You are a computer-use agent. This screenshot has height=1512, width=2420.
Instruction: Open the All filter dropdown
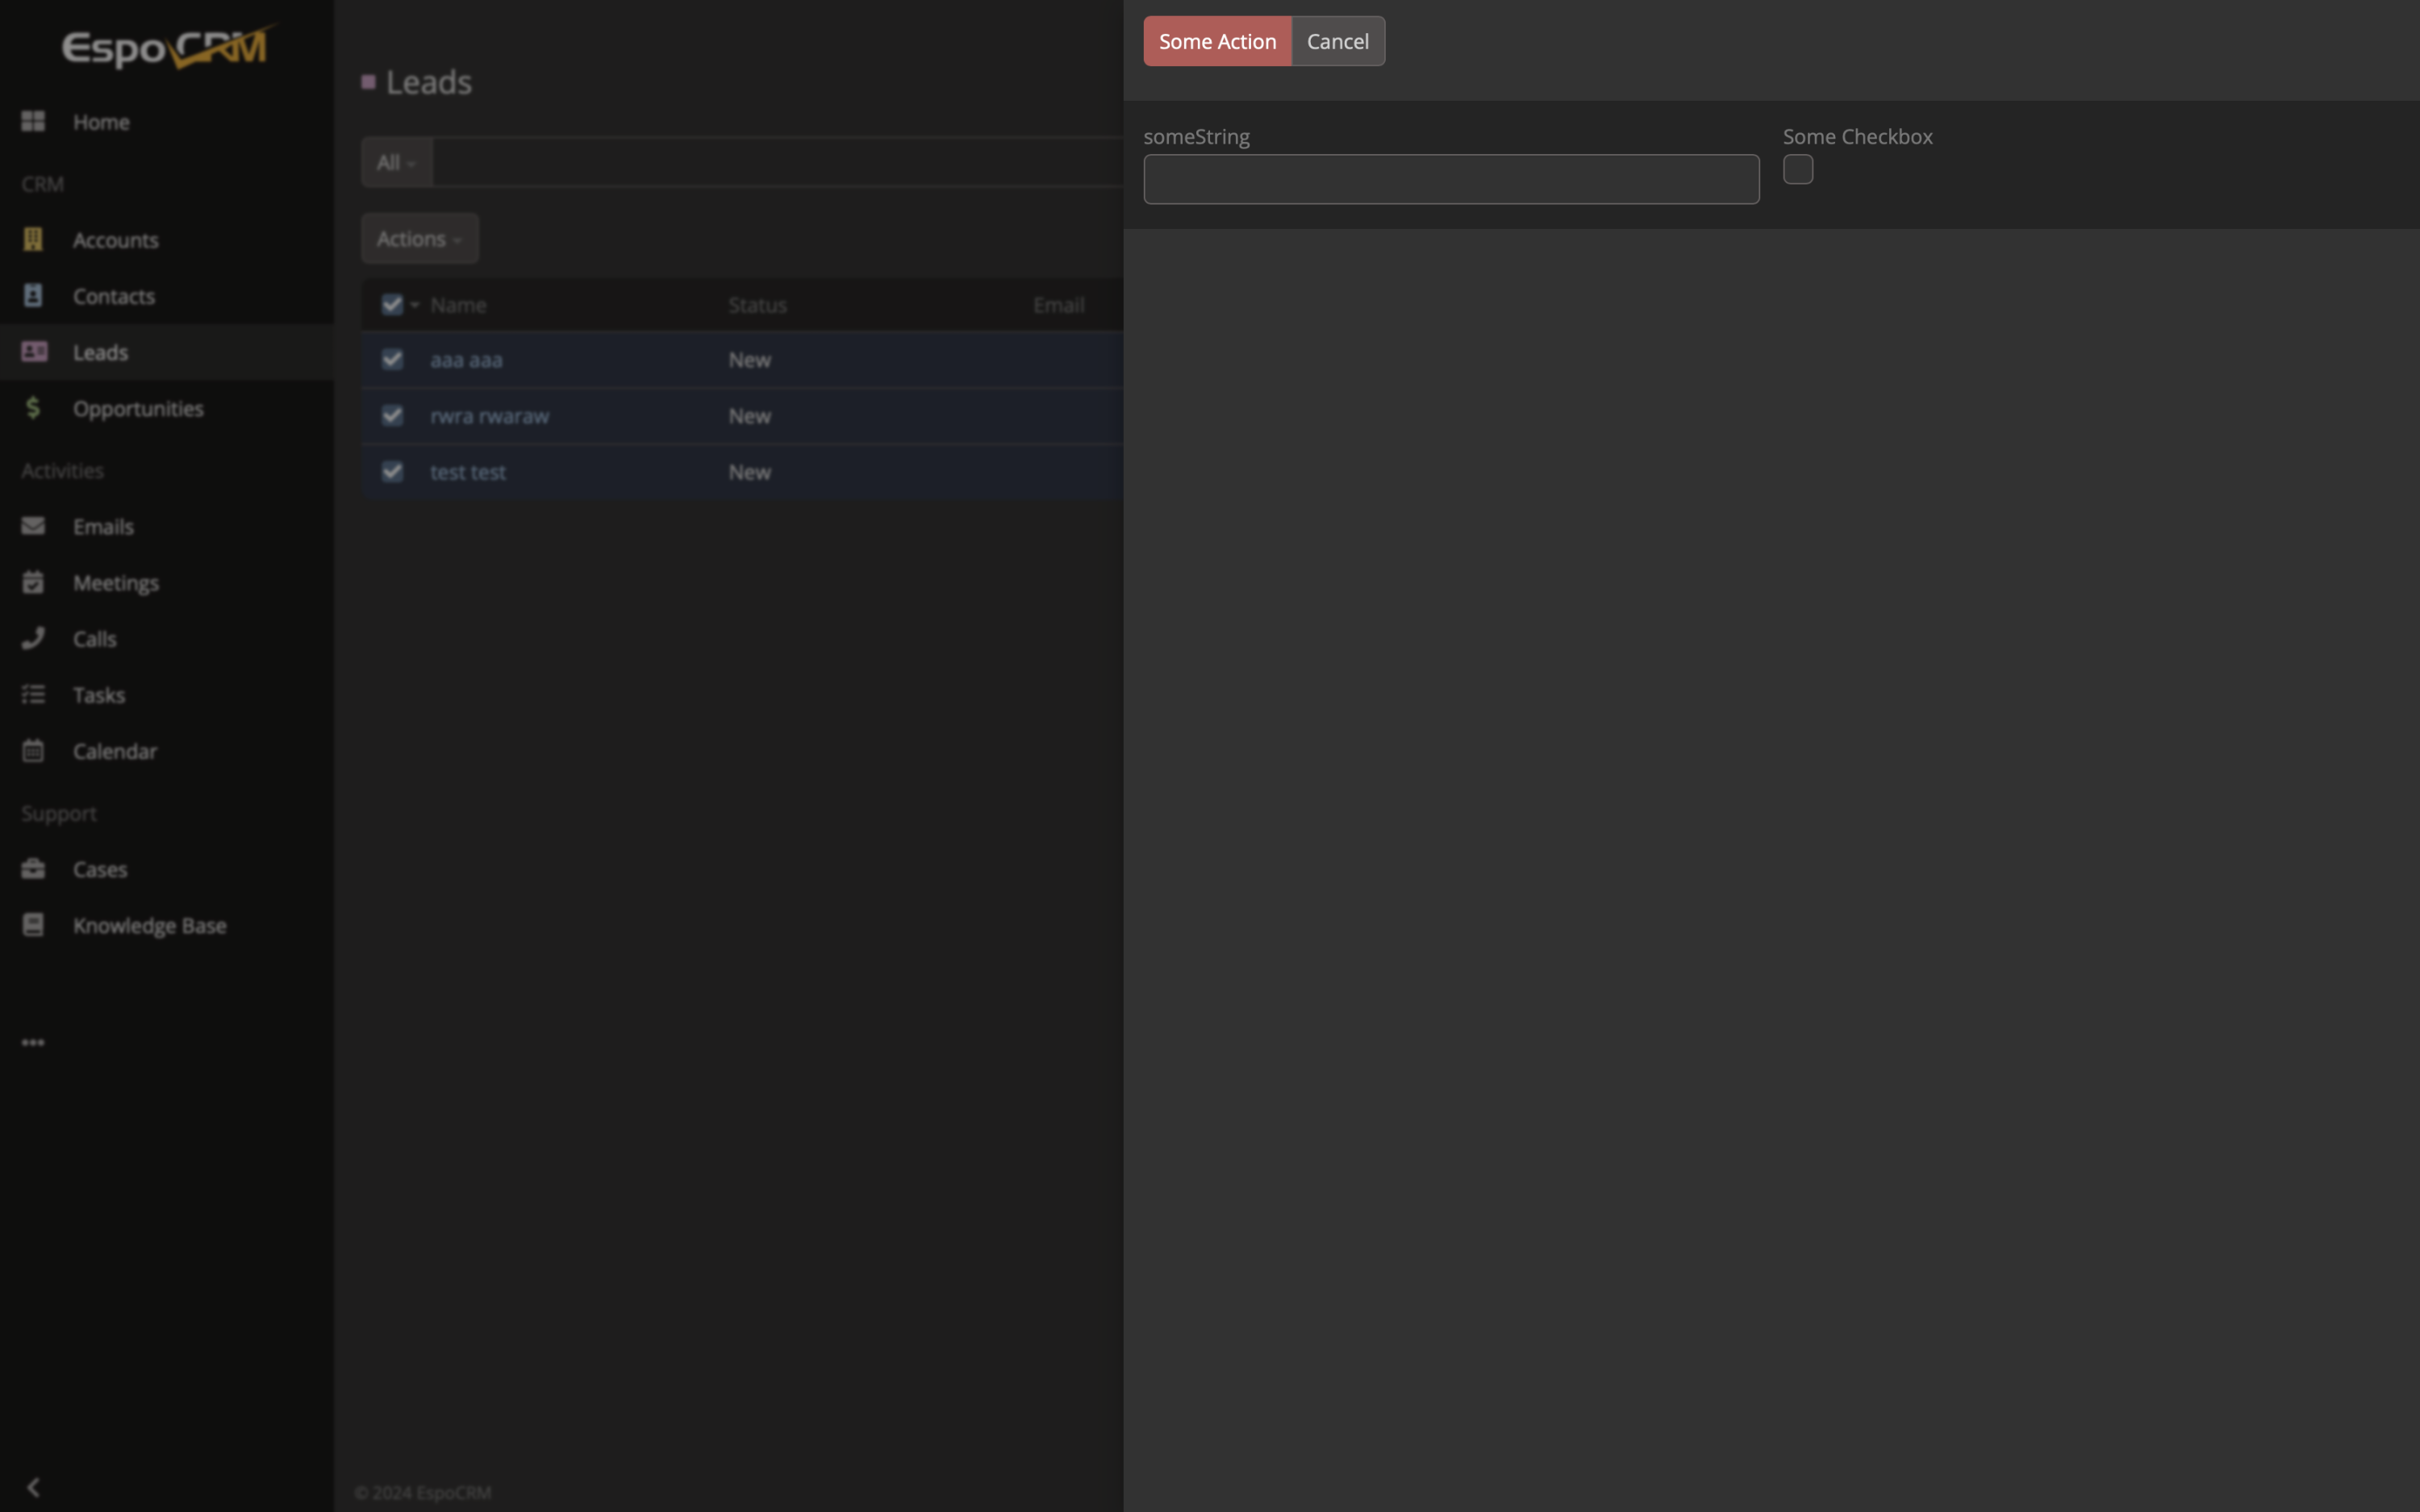point(396,163)
